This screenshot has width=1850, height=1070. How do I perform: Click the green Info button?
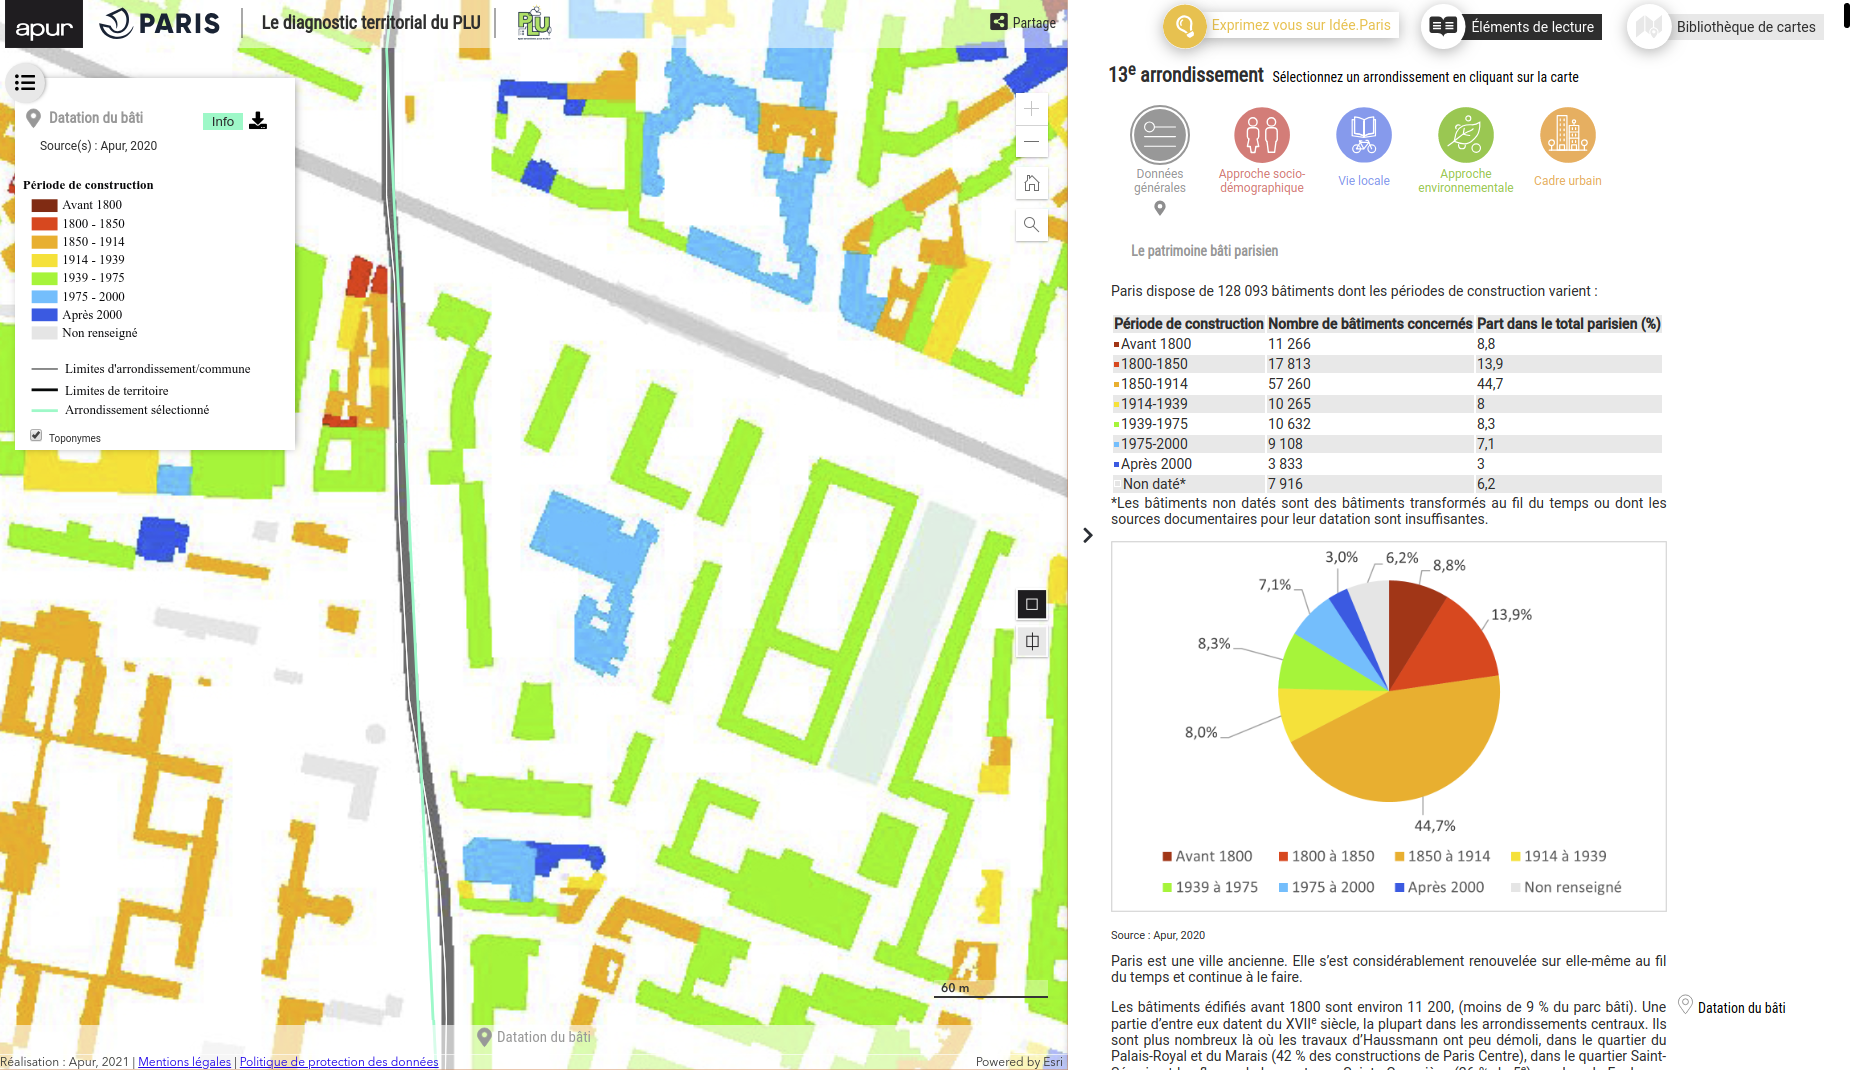coord(222,122)
